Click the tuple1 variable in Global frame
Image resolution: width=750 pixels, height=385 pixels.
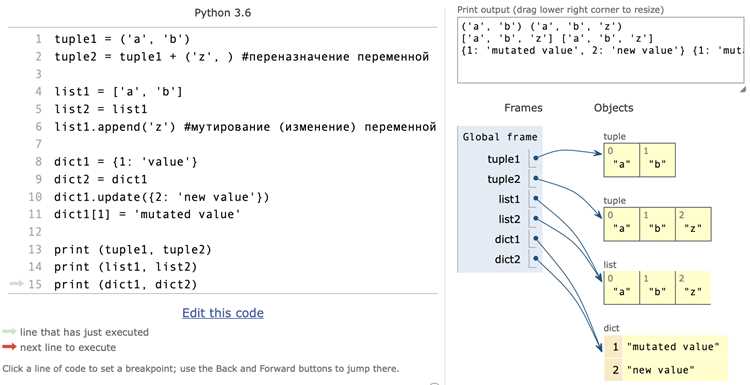[503, 159]
